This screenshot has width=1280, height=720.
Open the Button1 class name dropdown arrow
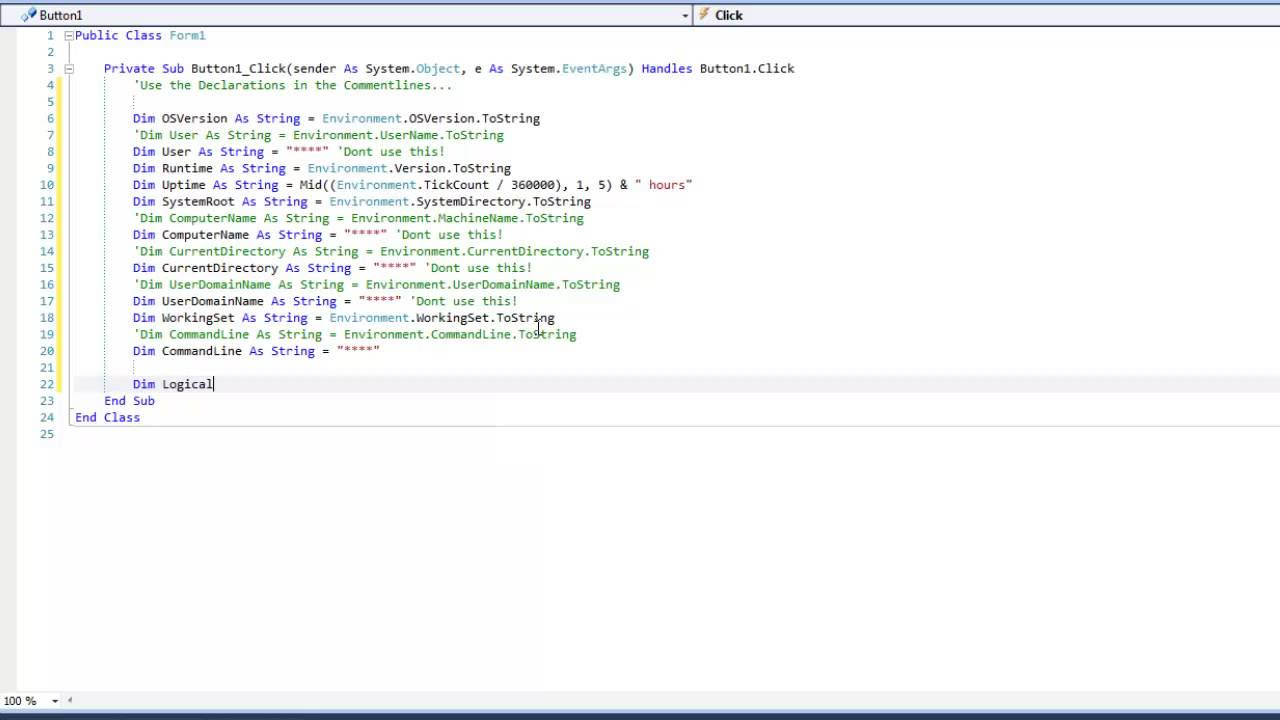pyautogui.click(x=685, y=15)
